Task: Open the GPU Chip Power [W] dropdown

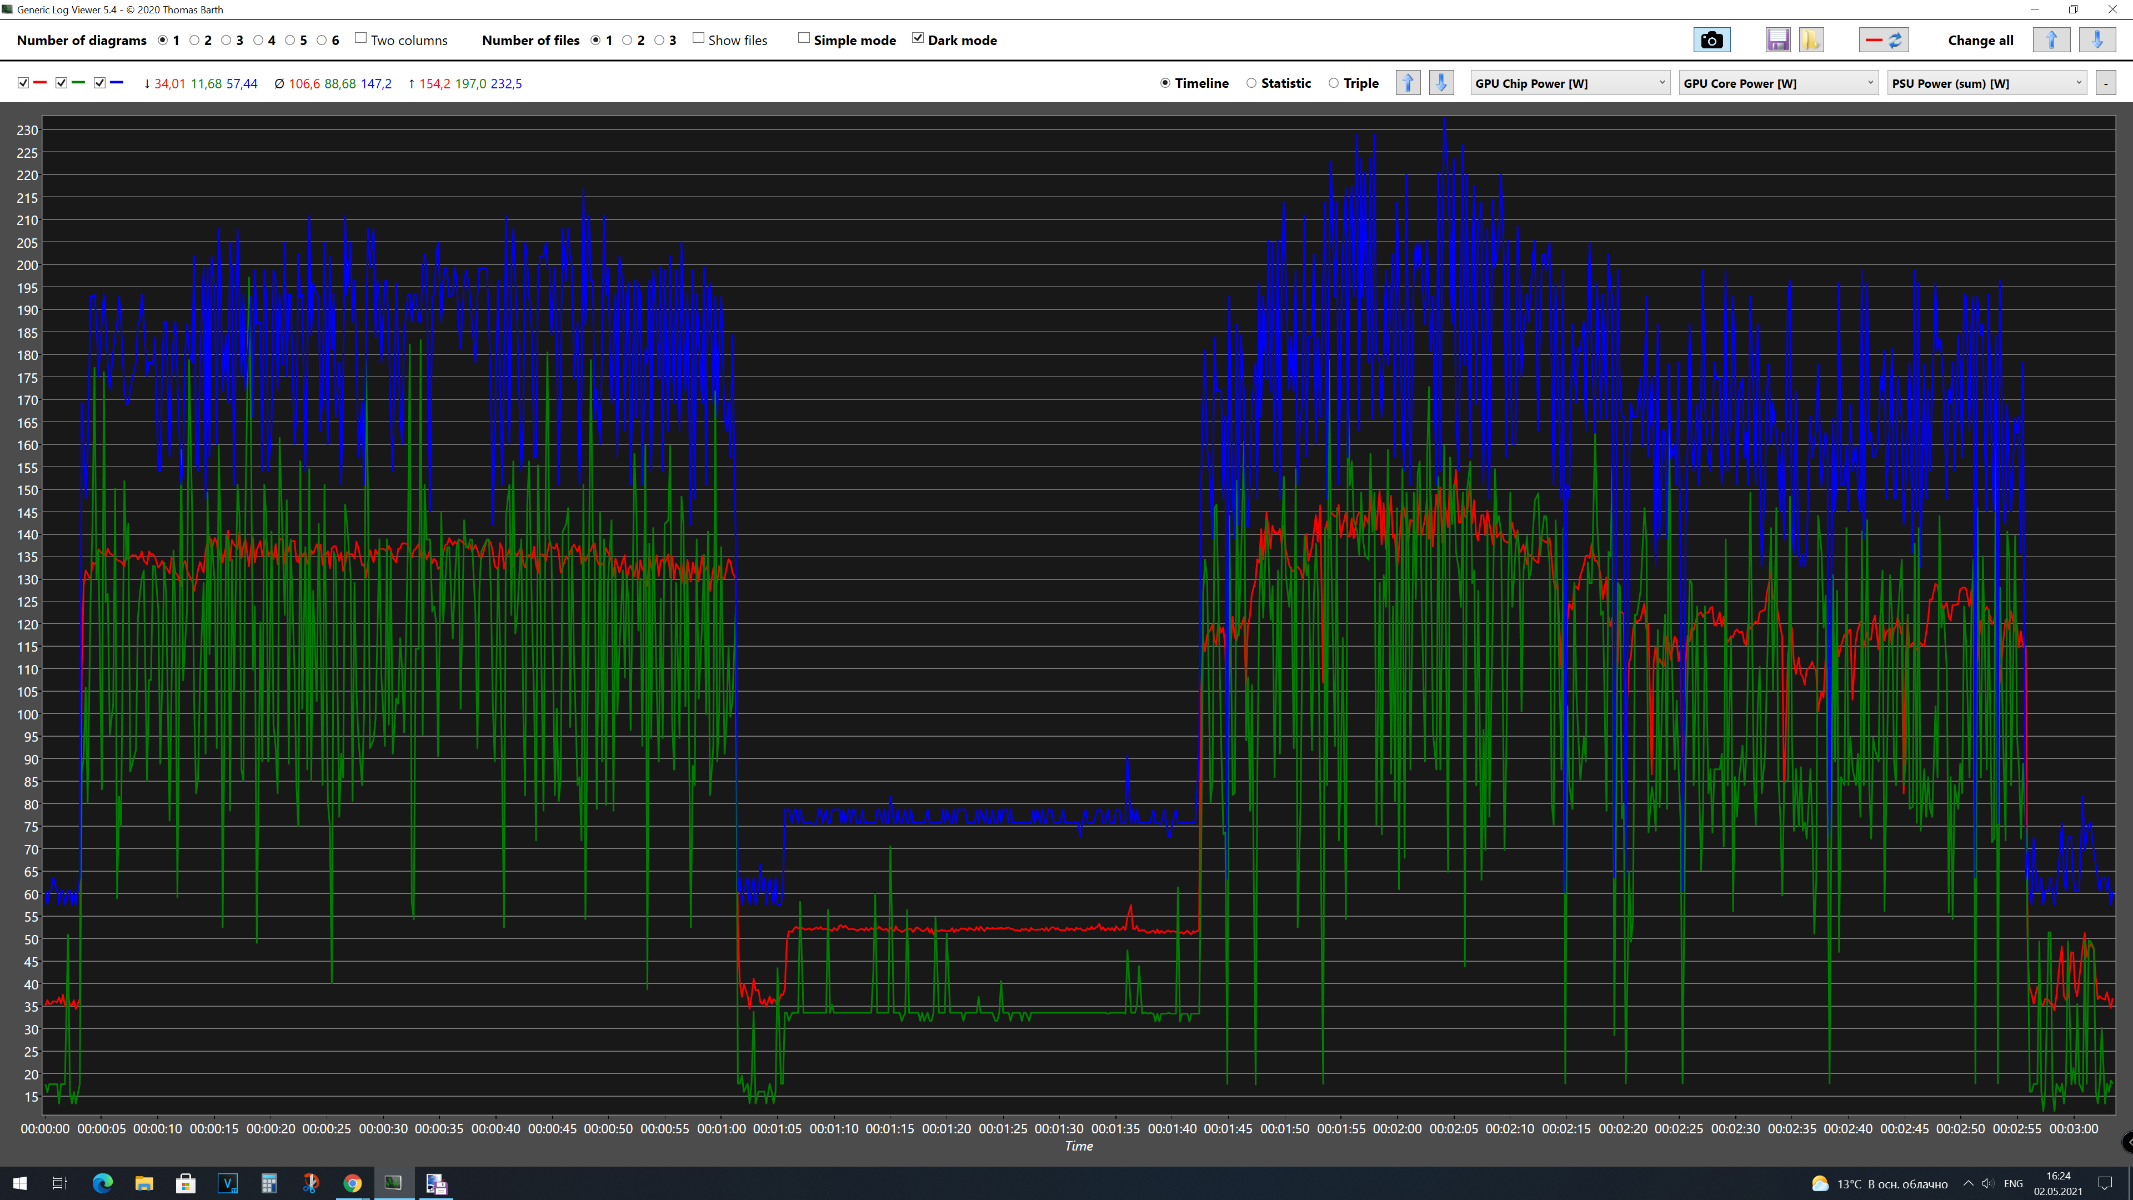Action: click(x=1570, y=83)
